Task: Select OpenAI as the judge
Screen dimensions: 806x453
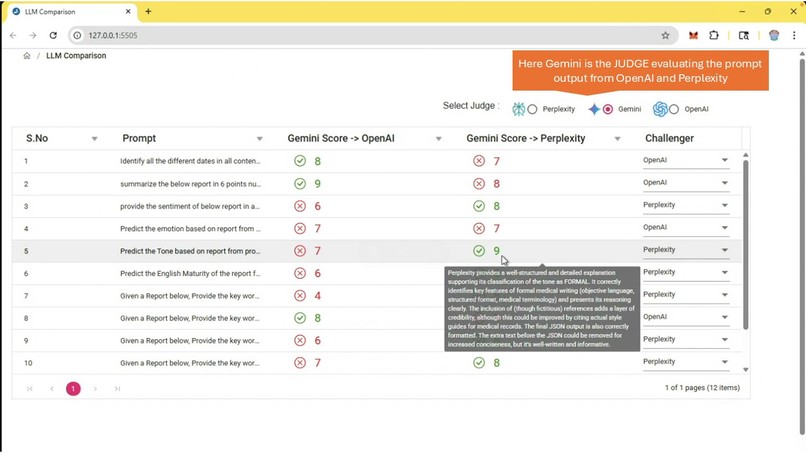Action: tap(674, 110)
